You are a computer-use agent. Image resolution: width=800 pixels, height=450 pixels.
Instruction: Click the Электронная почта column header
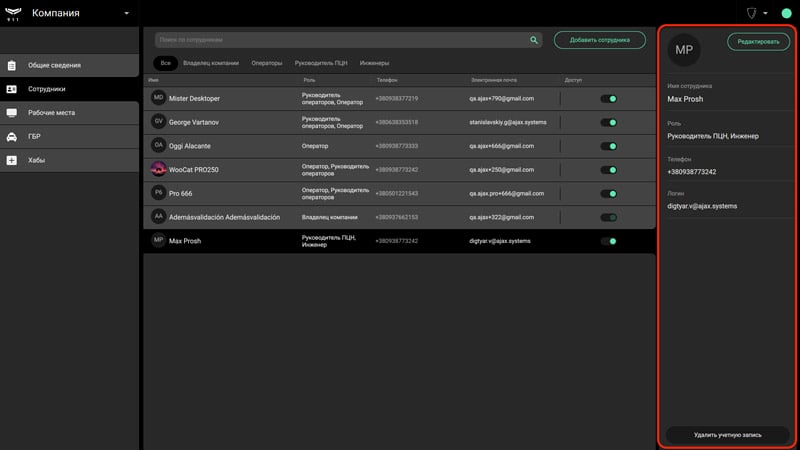tap(494, 80)
